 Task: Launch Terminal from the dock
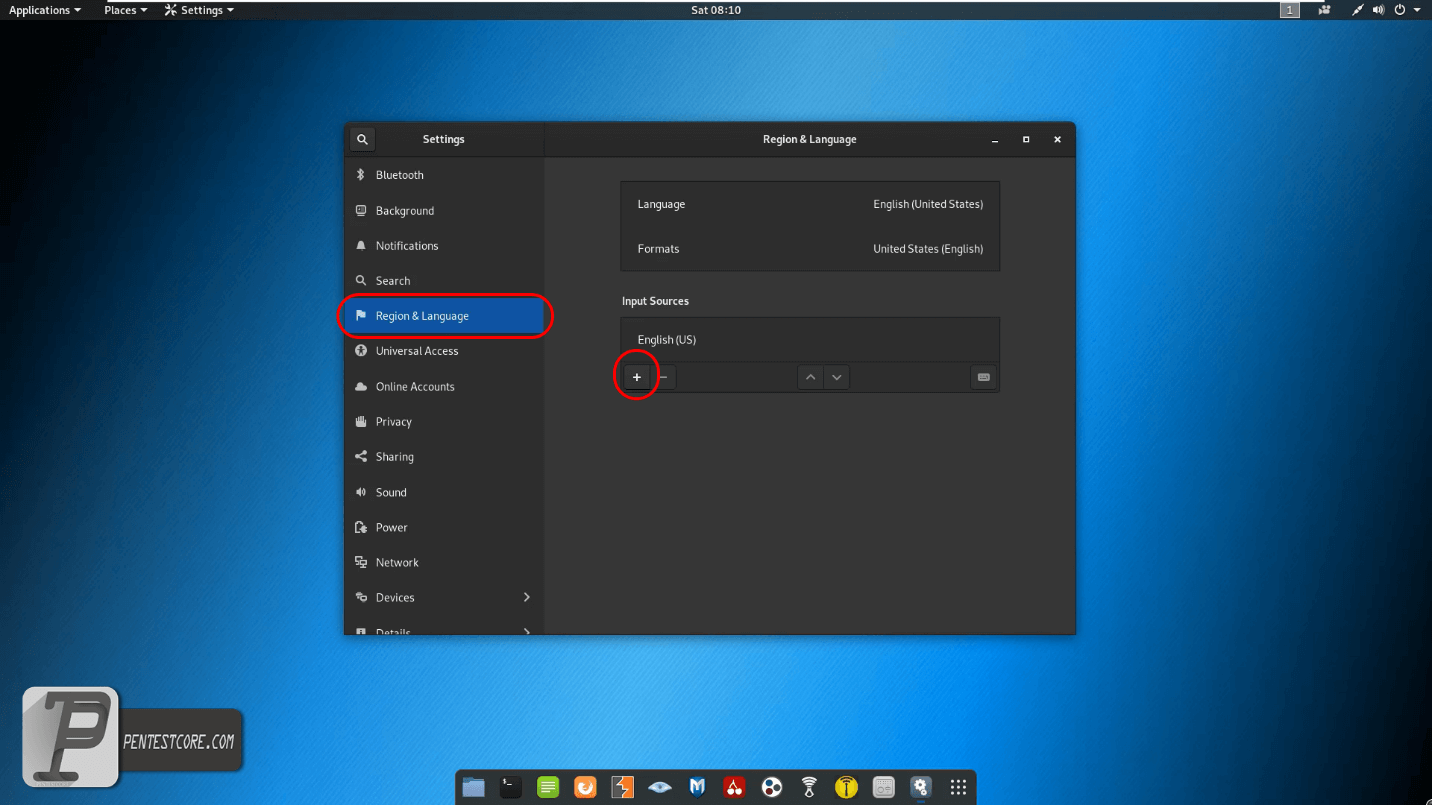point(511,787)
